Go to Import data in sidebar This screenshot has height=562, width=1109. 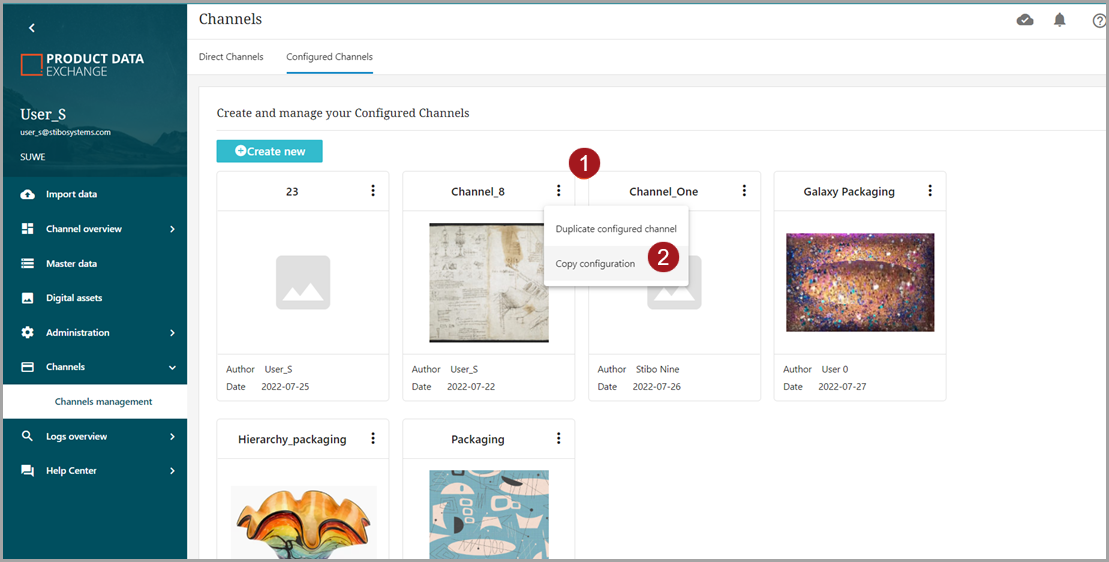tap(71, 194)
